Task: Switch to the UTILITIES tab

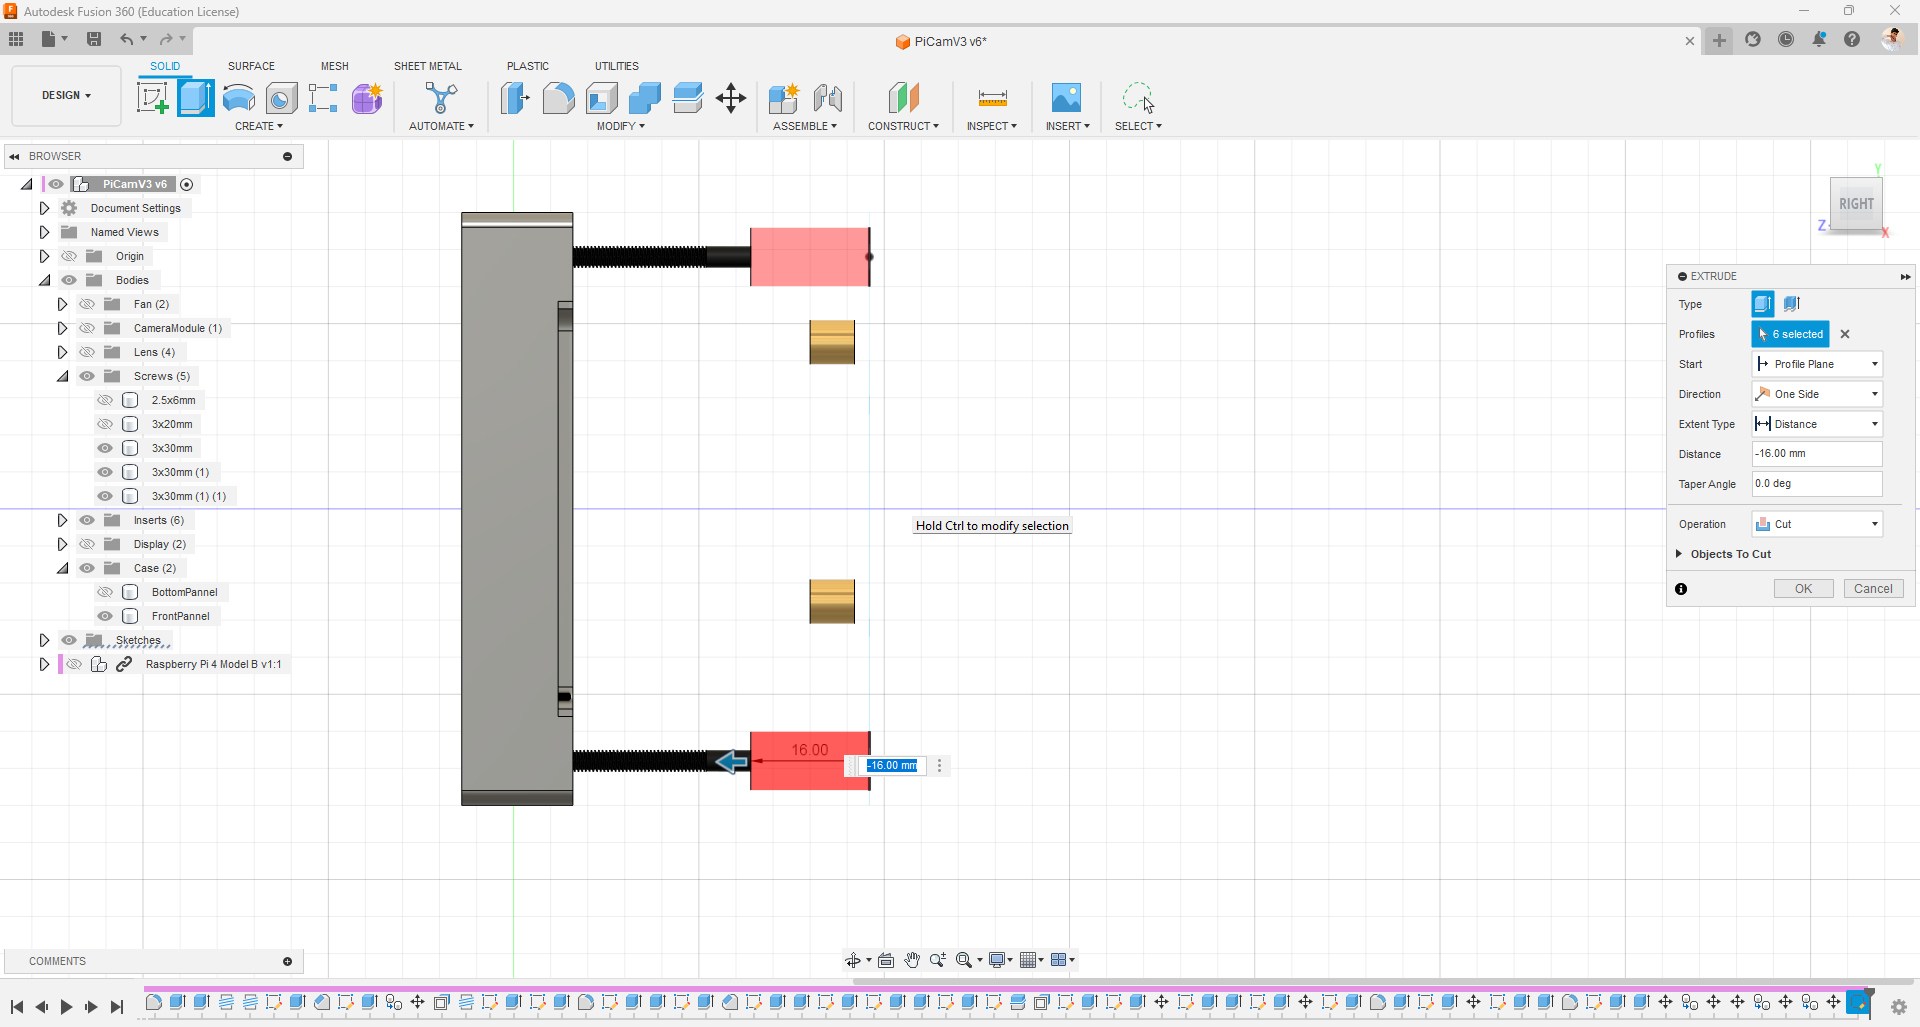Action: [617, 66]
